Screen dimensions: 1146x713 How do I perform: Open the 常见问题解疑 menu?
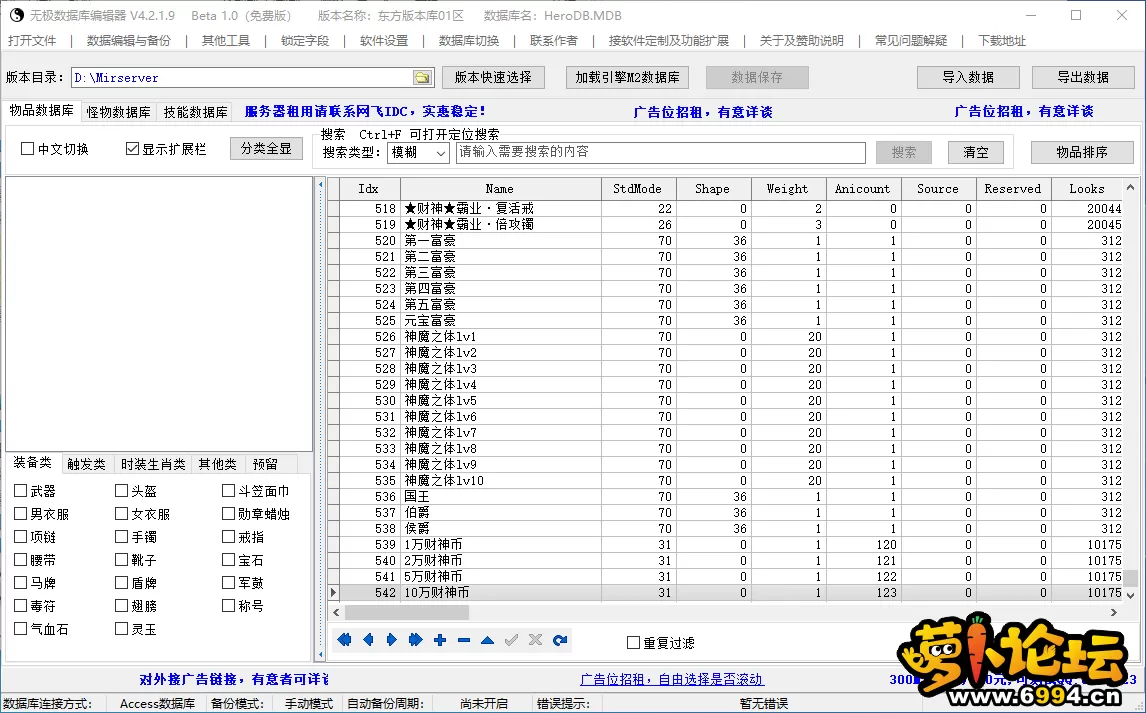click(911, 41)
